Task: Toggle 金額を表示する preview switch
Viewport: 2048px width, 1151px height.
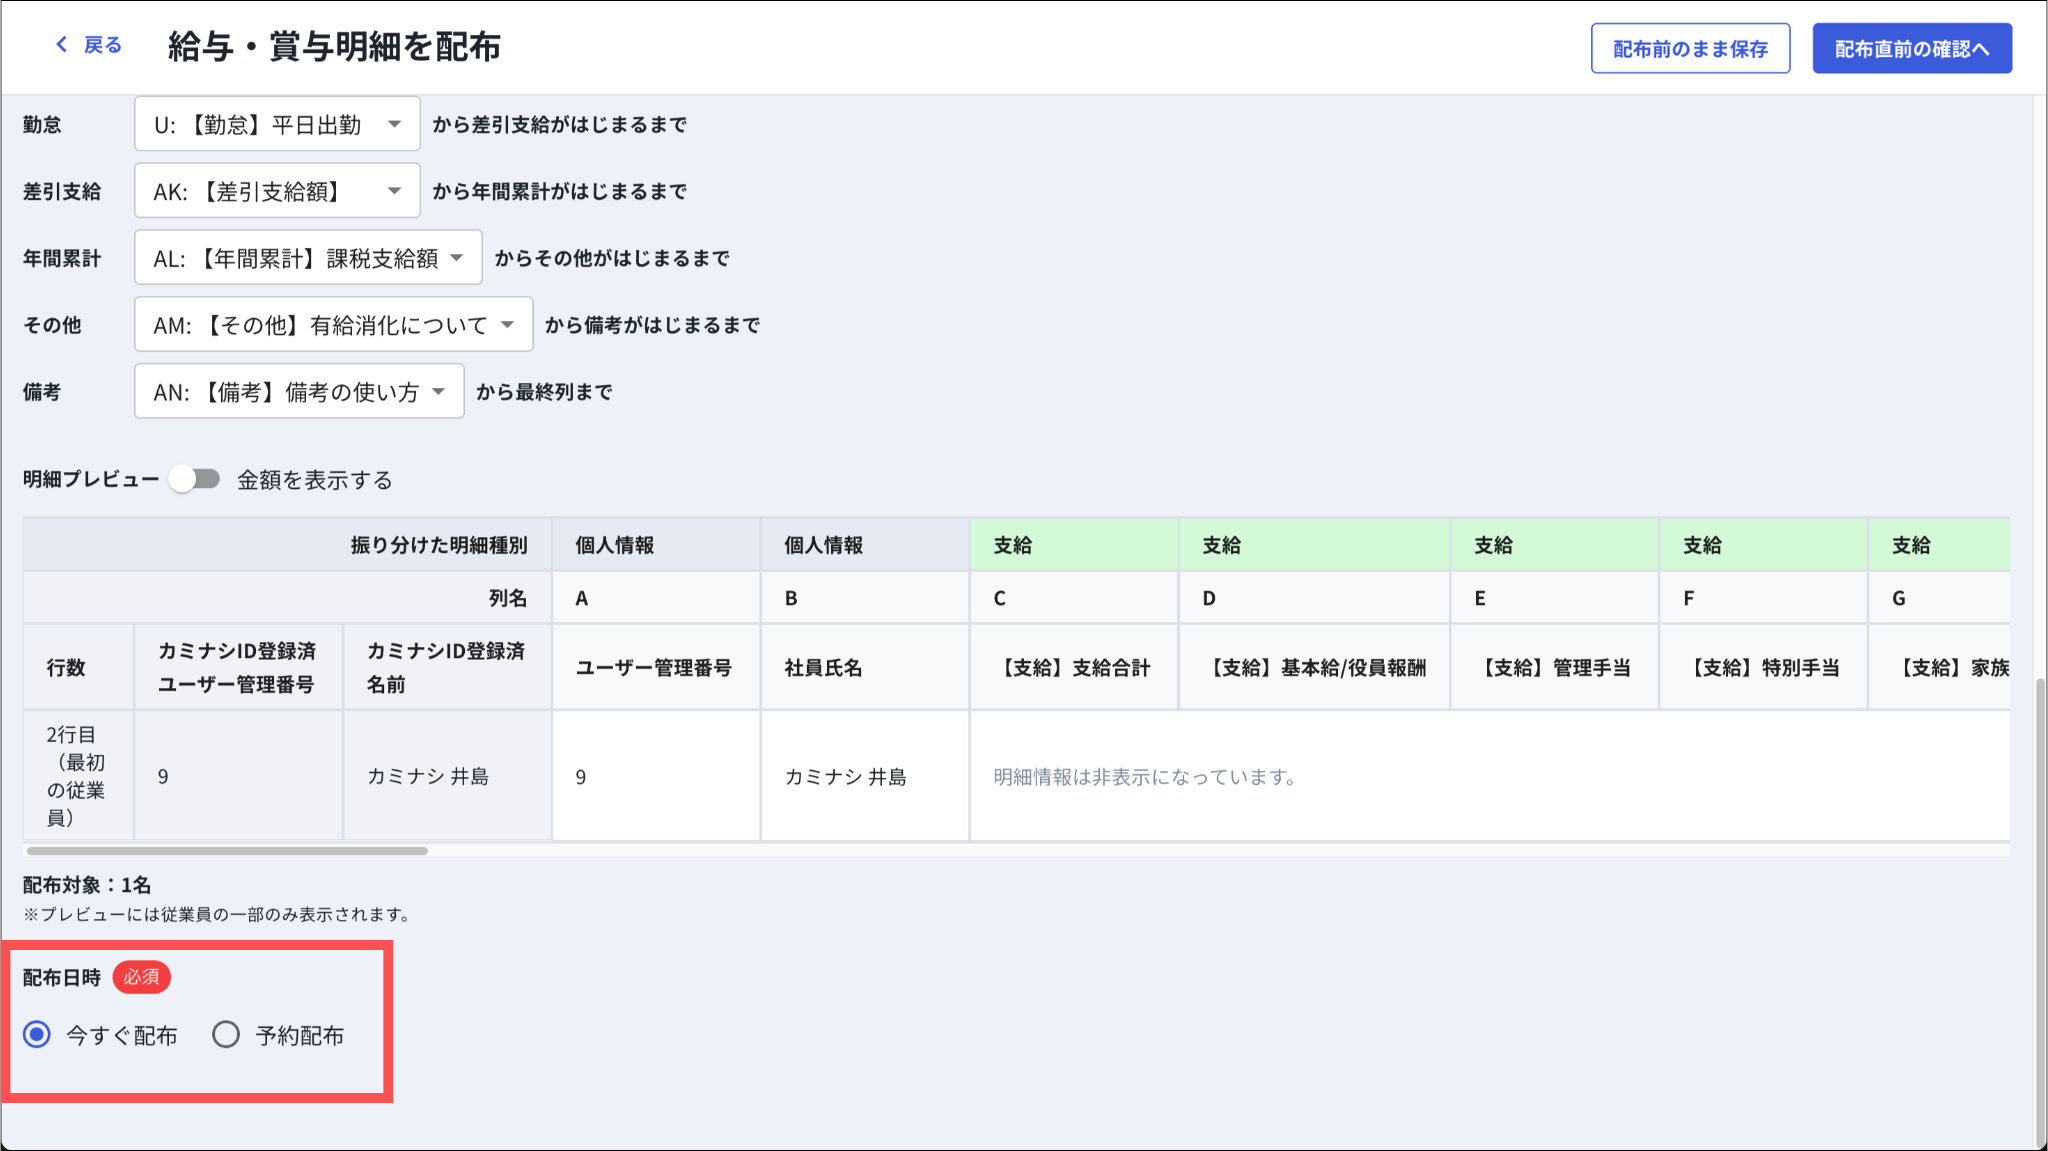Action: pos(195,480)
